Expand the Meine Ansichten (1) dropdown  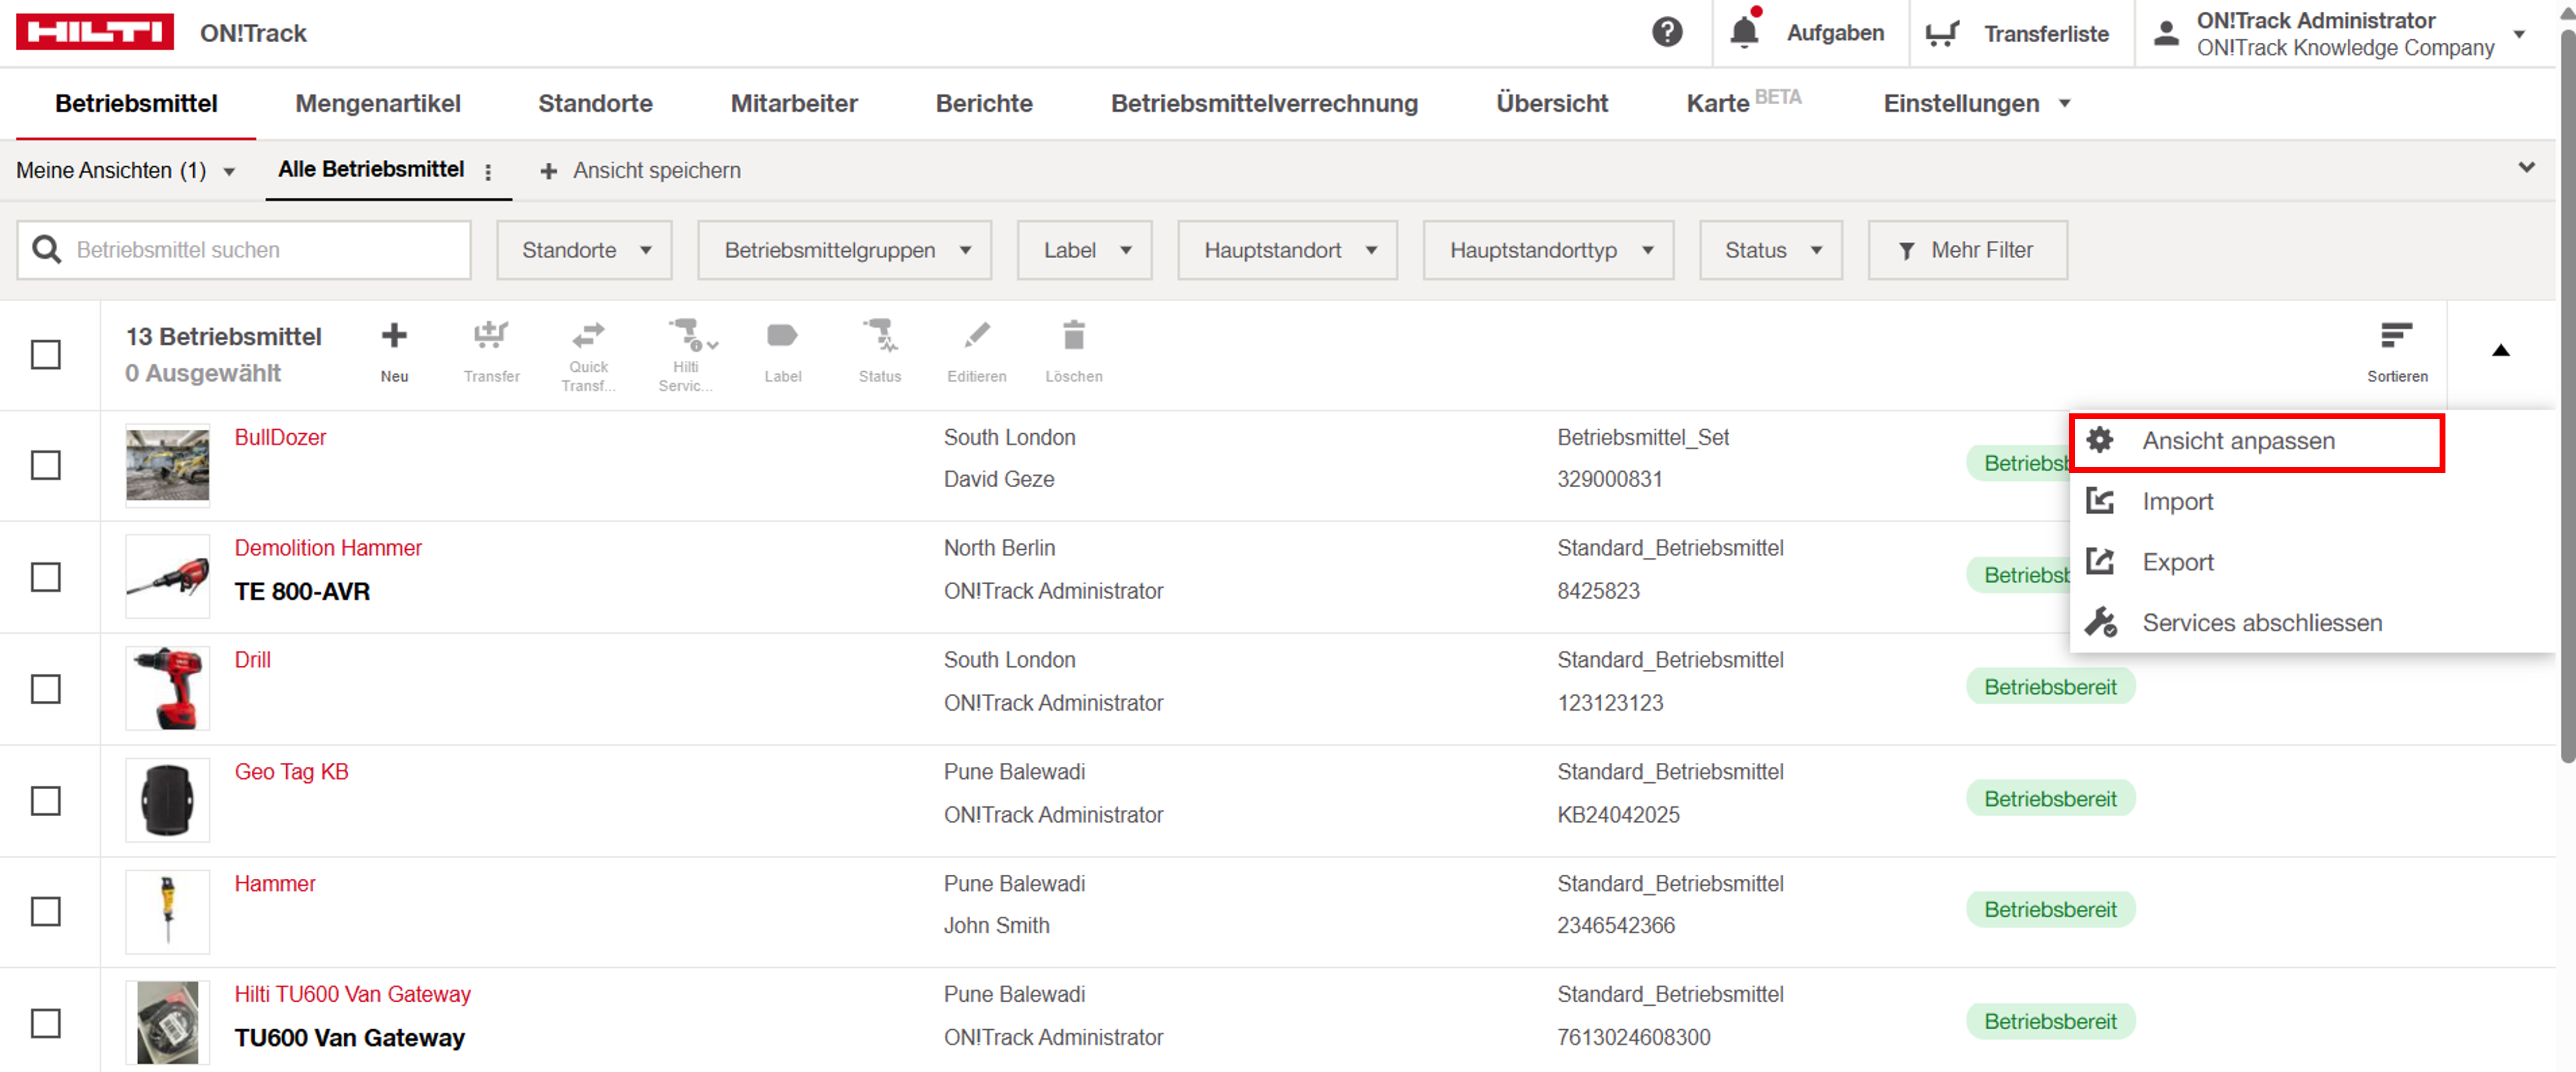126,171
